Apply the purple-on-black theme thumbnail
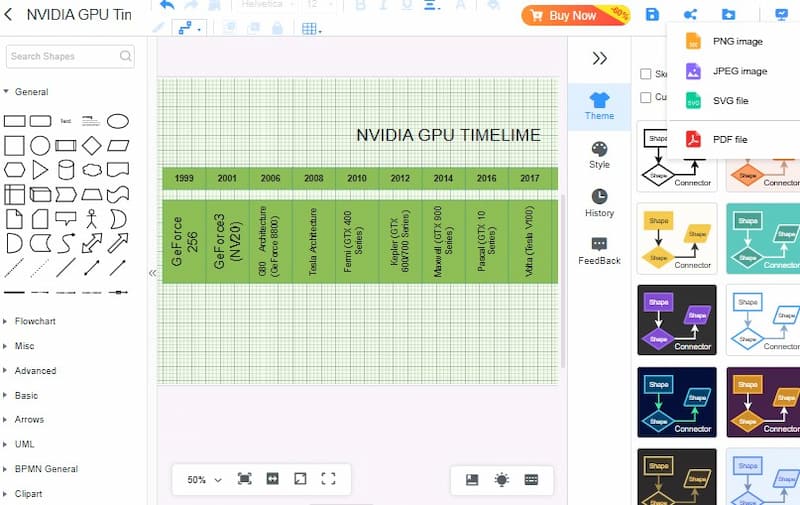The height and width of the screenshot is (505, 800). click(x=677, y=320)
